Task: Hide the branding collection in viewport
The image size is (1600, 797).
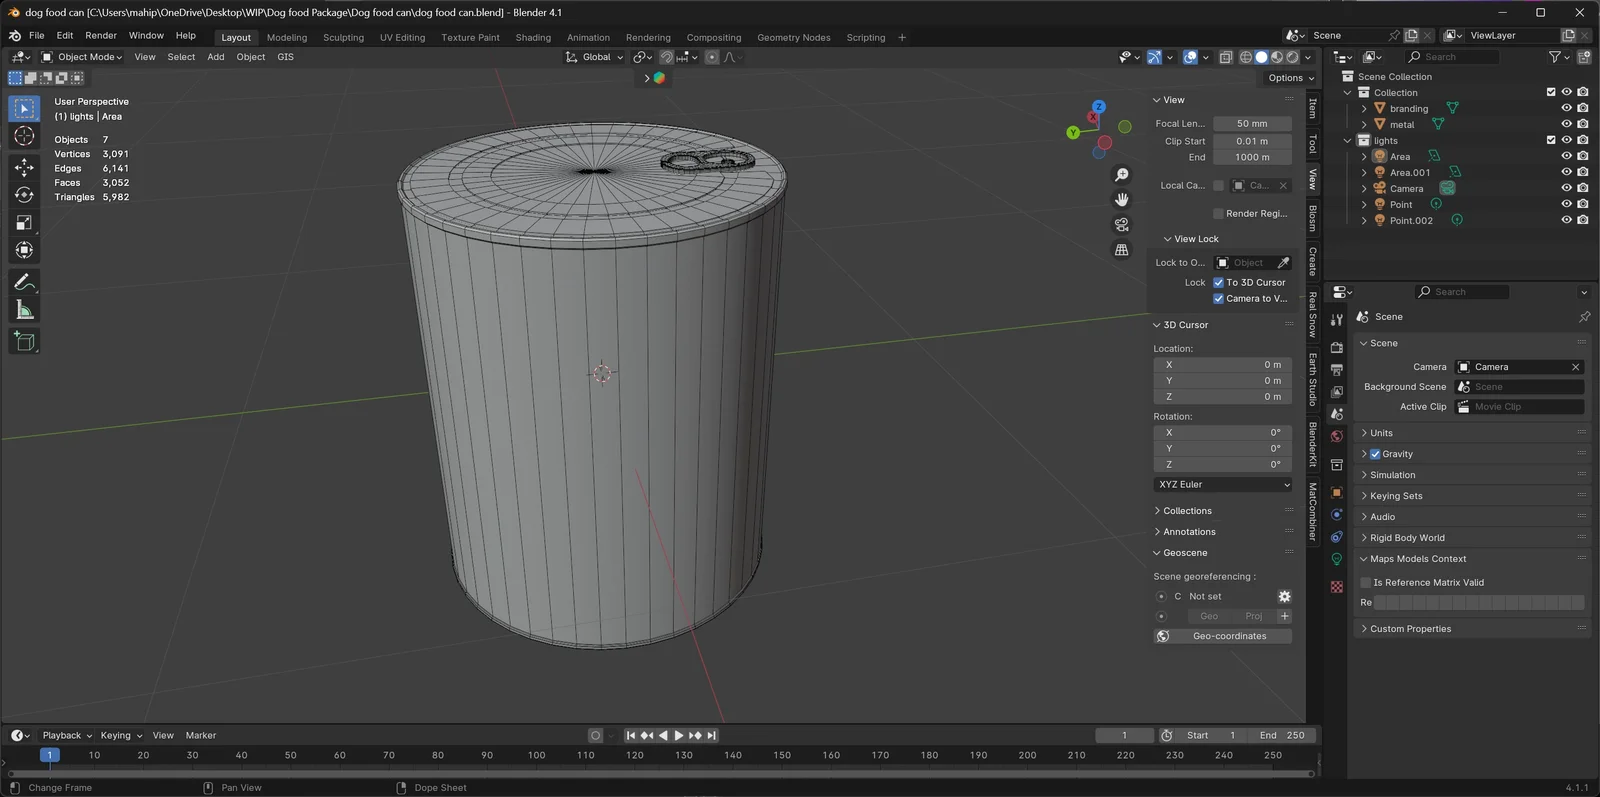Action: 1566,108
